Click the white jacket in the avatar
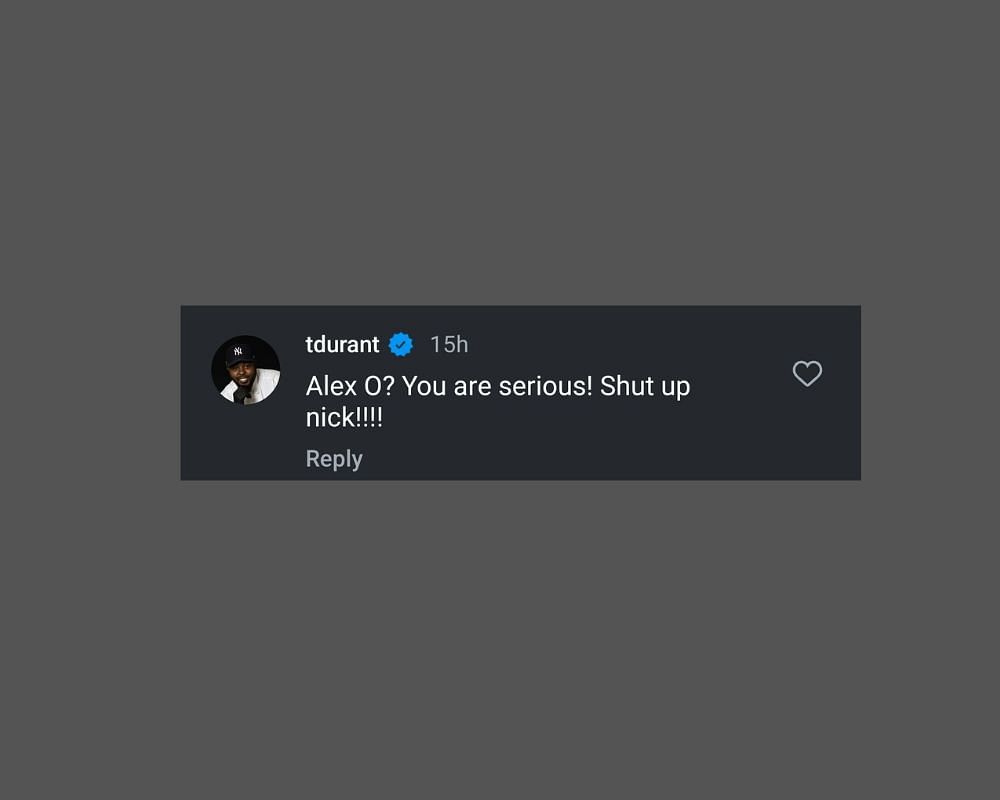 [x=261, y=387]
